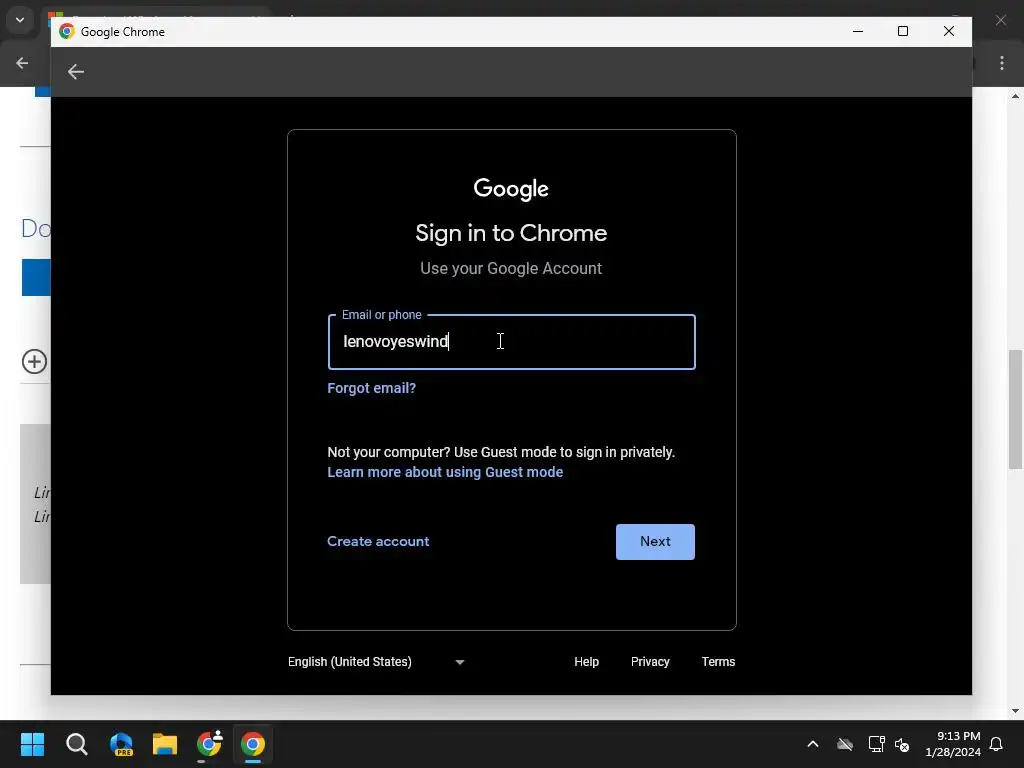This screenshot has height=768, width=1024.
Task: Click the network display tray icon
Action: pos(876,744)
